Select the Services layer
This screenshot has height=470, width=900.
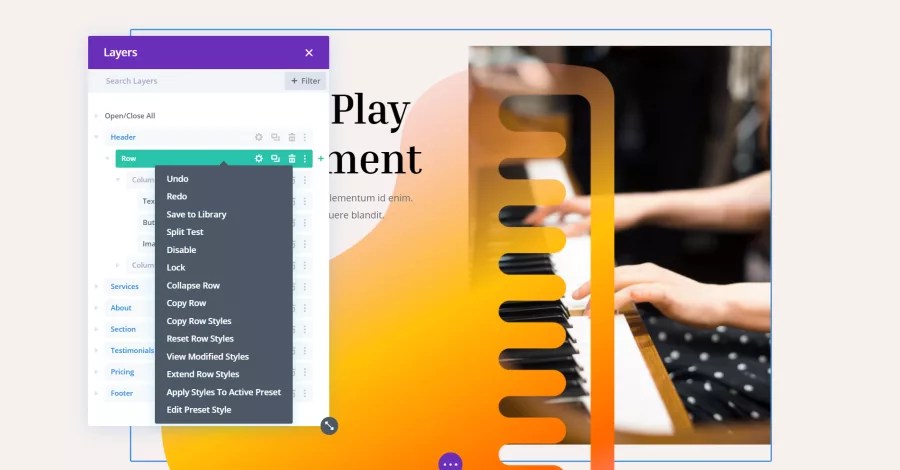125,286
